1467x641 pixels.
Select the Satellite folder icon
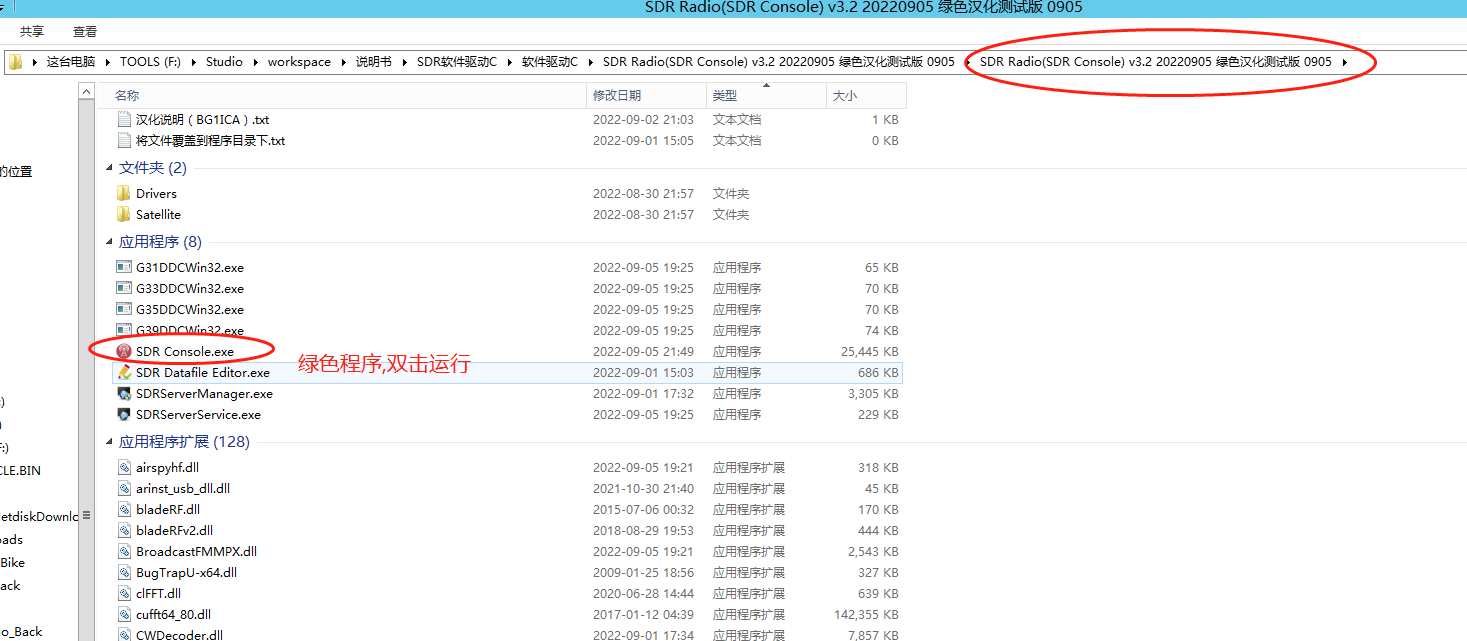124,214
